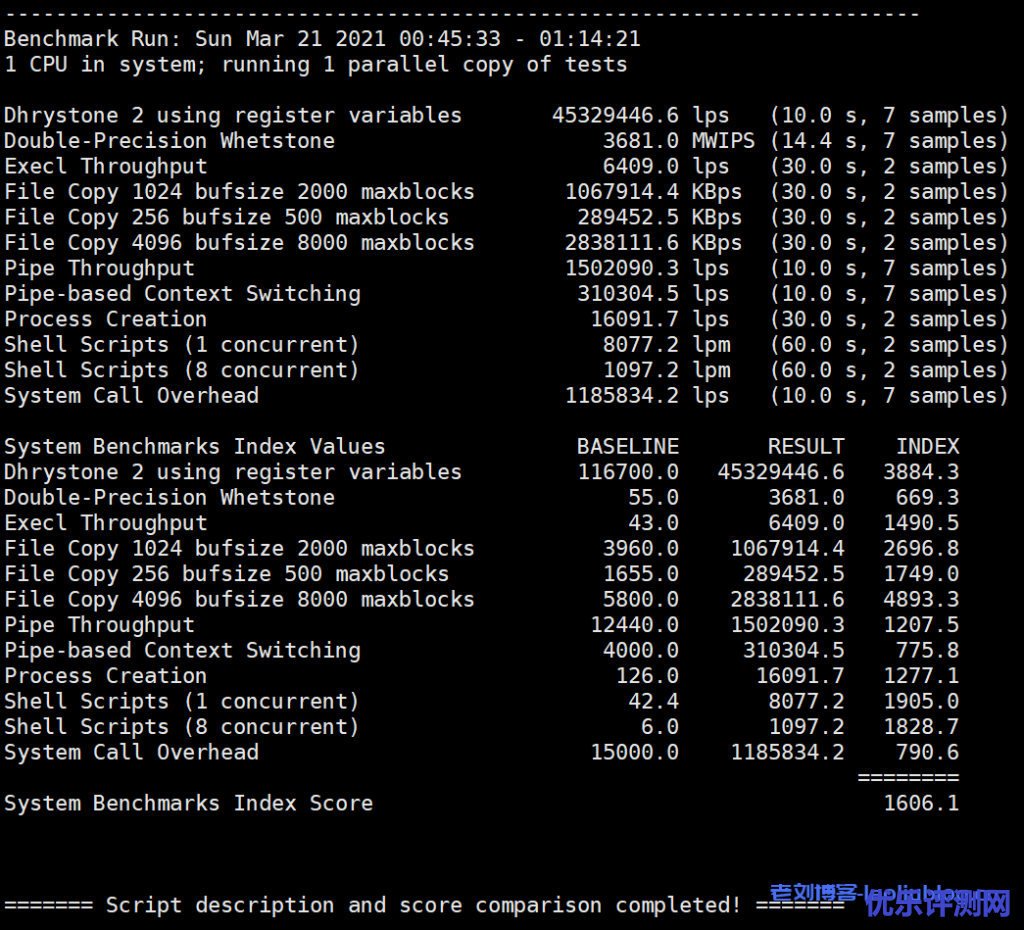Select baseline value 4000.0 for Context Switching
The image size is (1024, 930).
(641, 650)
